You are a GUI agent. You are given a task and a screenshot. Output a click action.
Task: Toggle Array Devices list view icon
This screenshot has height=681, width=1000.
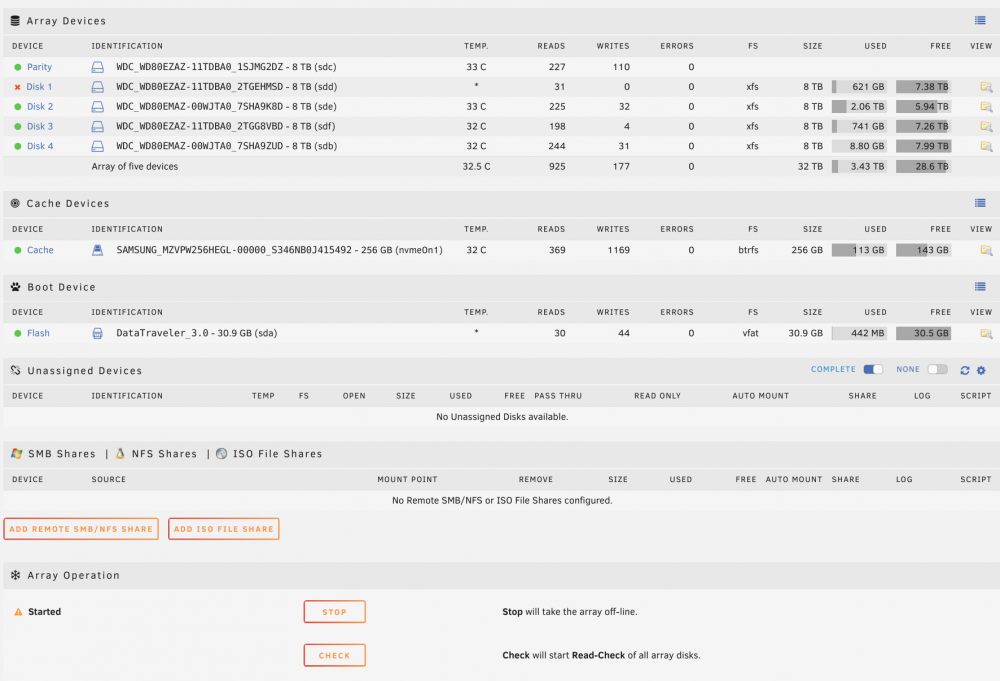980,20
